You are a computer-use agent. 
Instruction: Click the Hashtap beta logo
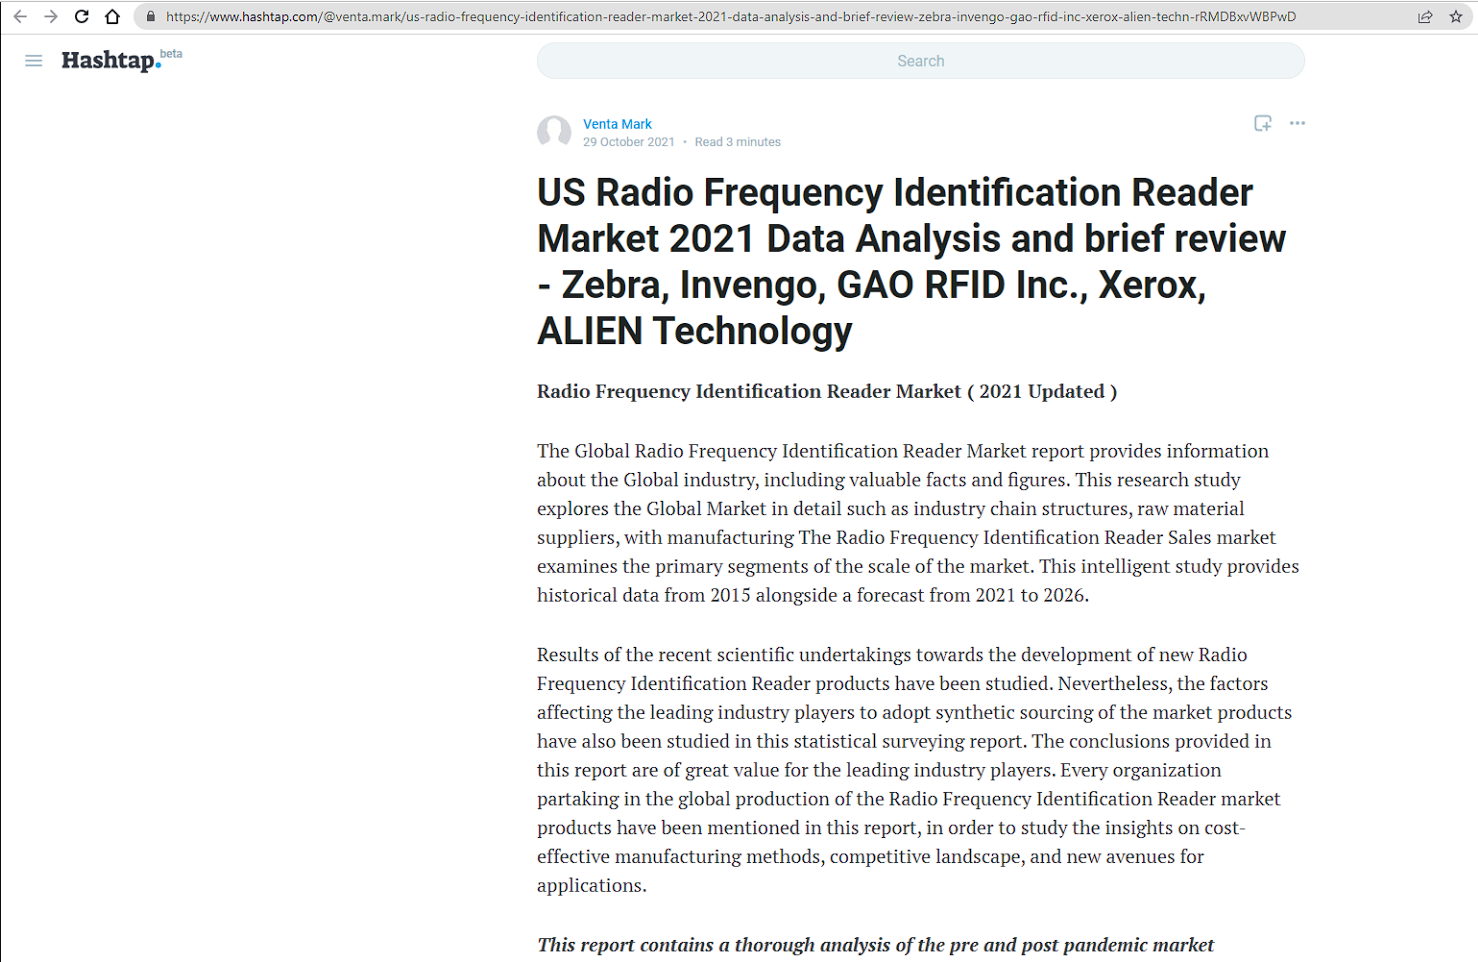[122, 60]
